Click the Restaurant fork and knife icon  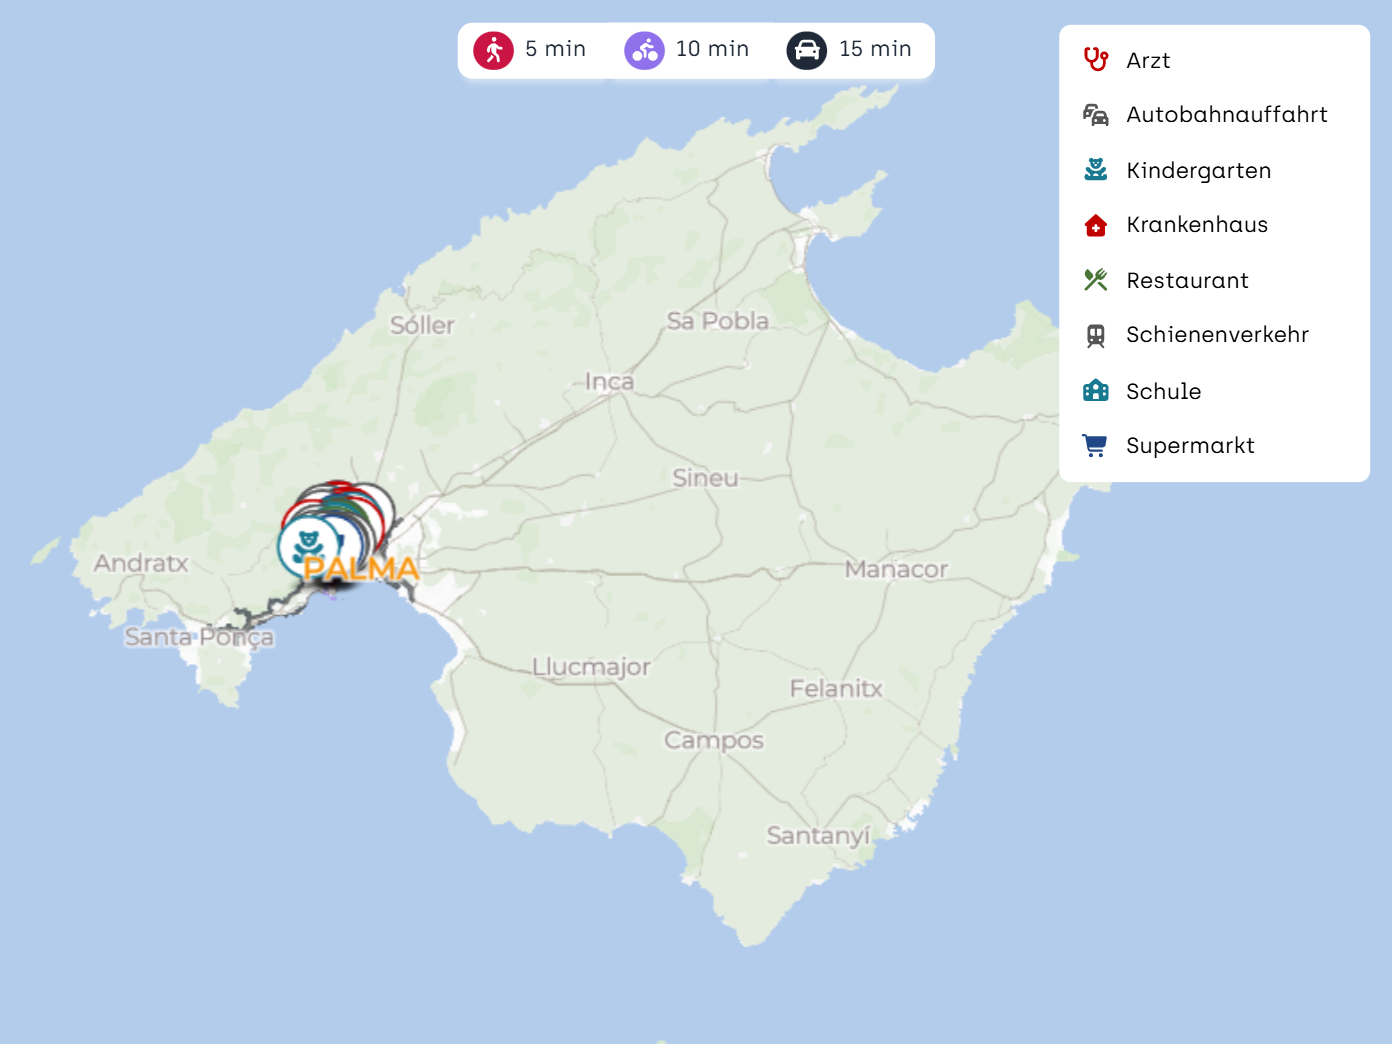pyautogui.click(x=1096, y=280)
